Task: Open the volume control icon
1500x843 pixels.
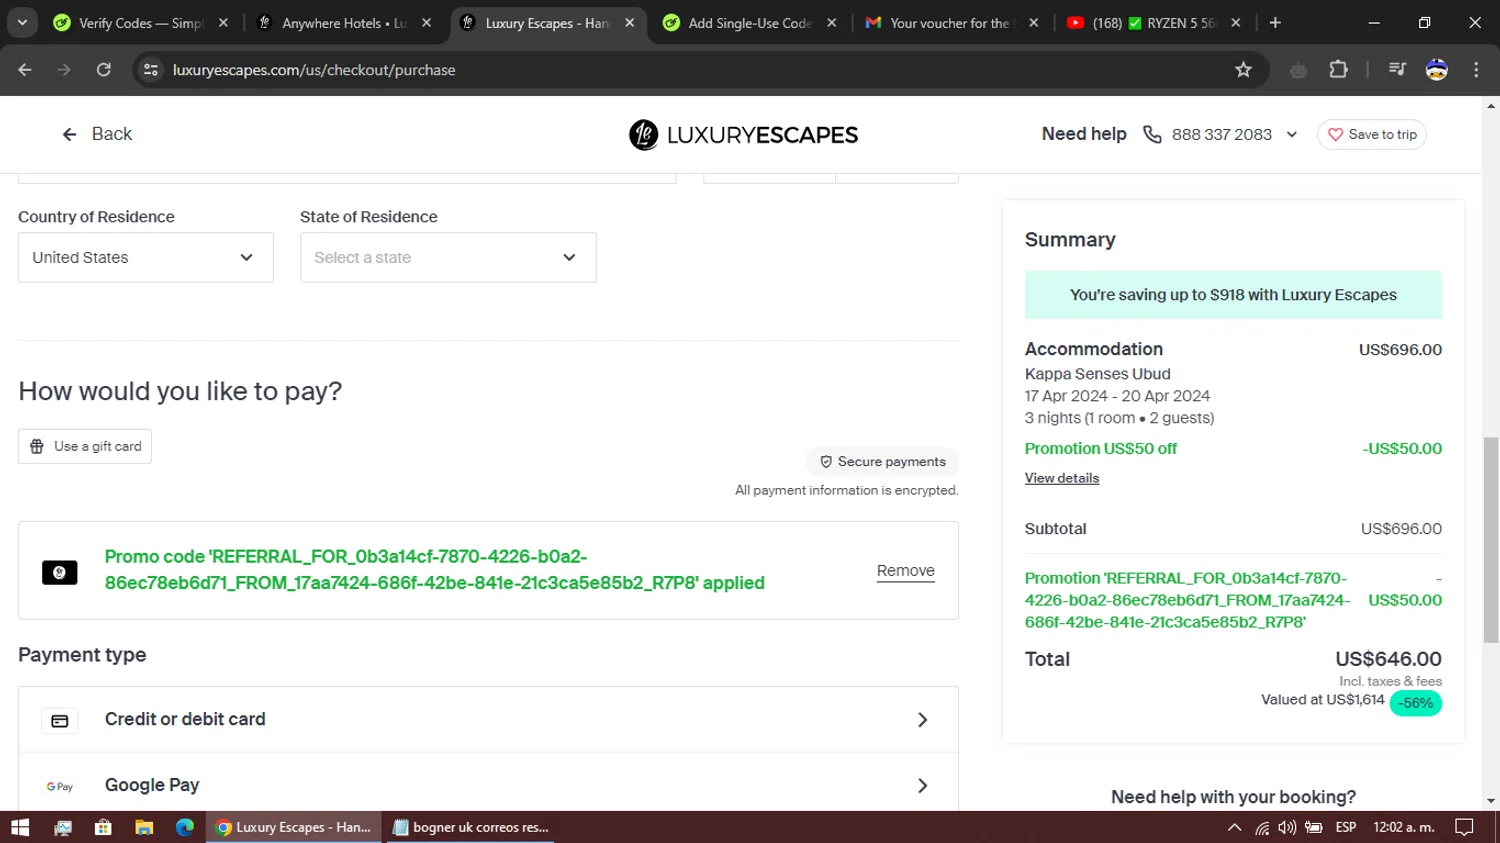Action: (x=1287, y=827)
